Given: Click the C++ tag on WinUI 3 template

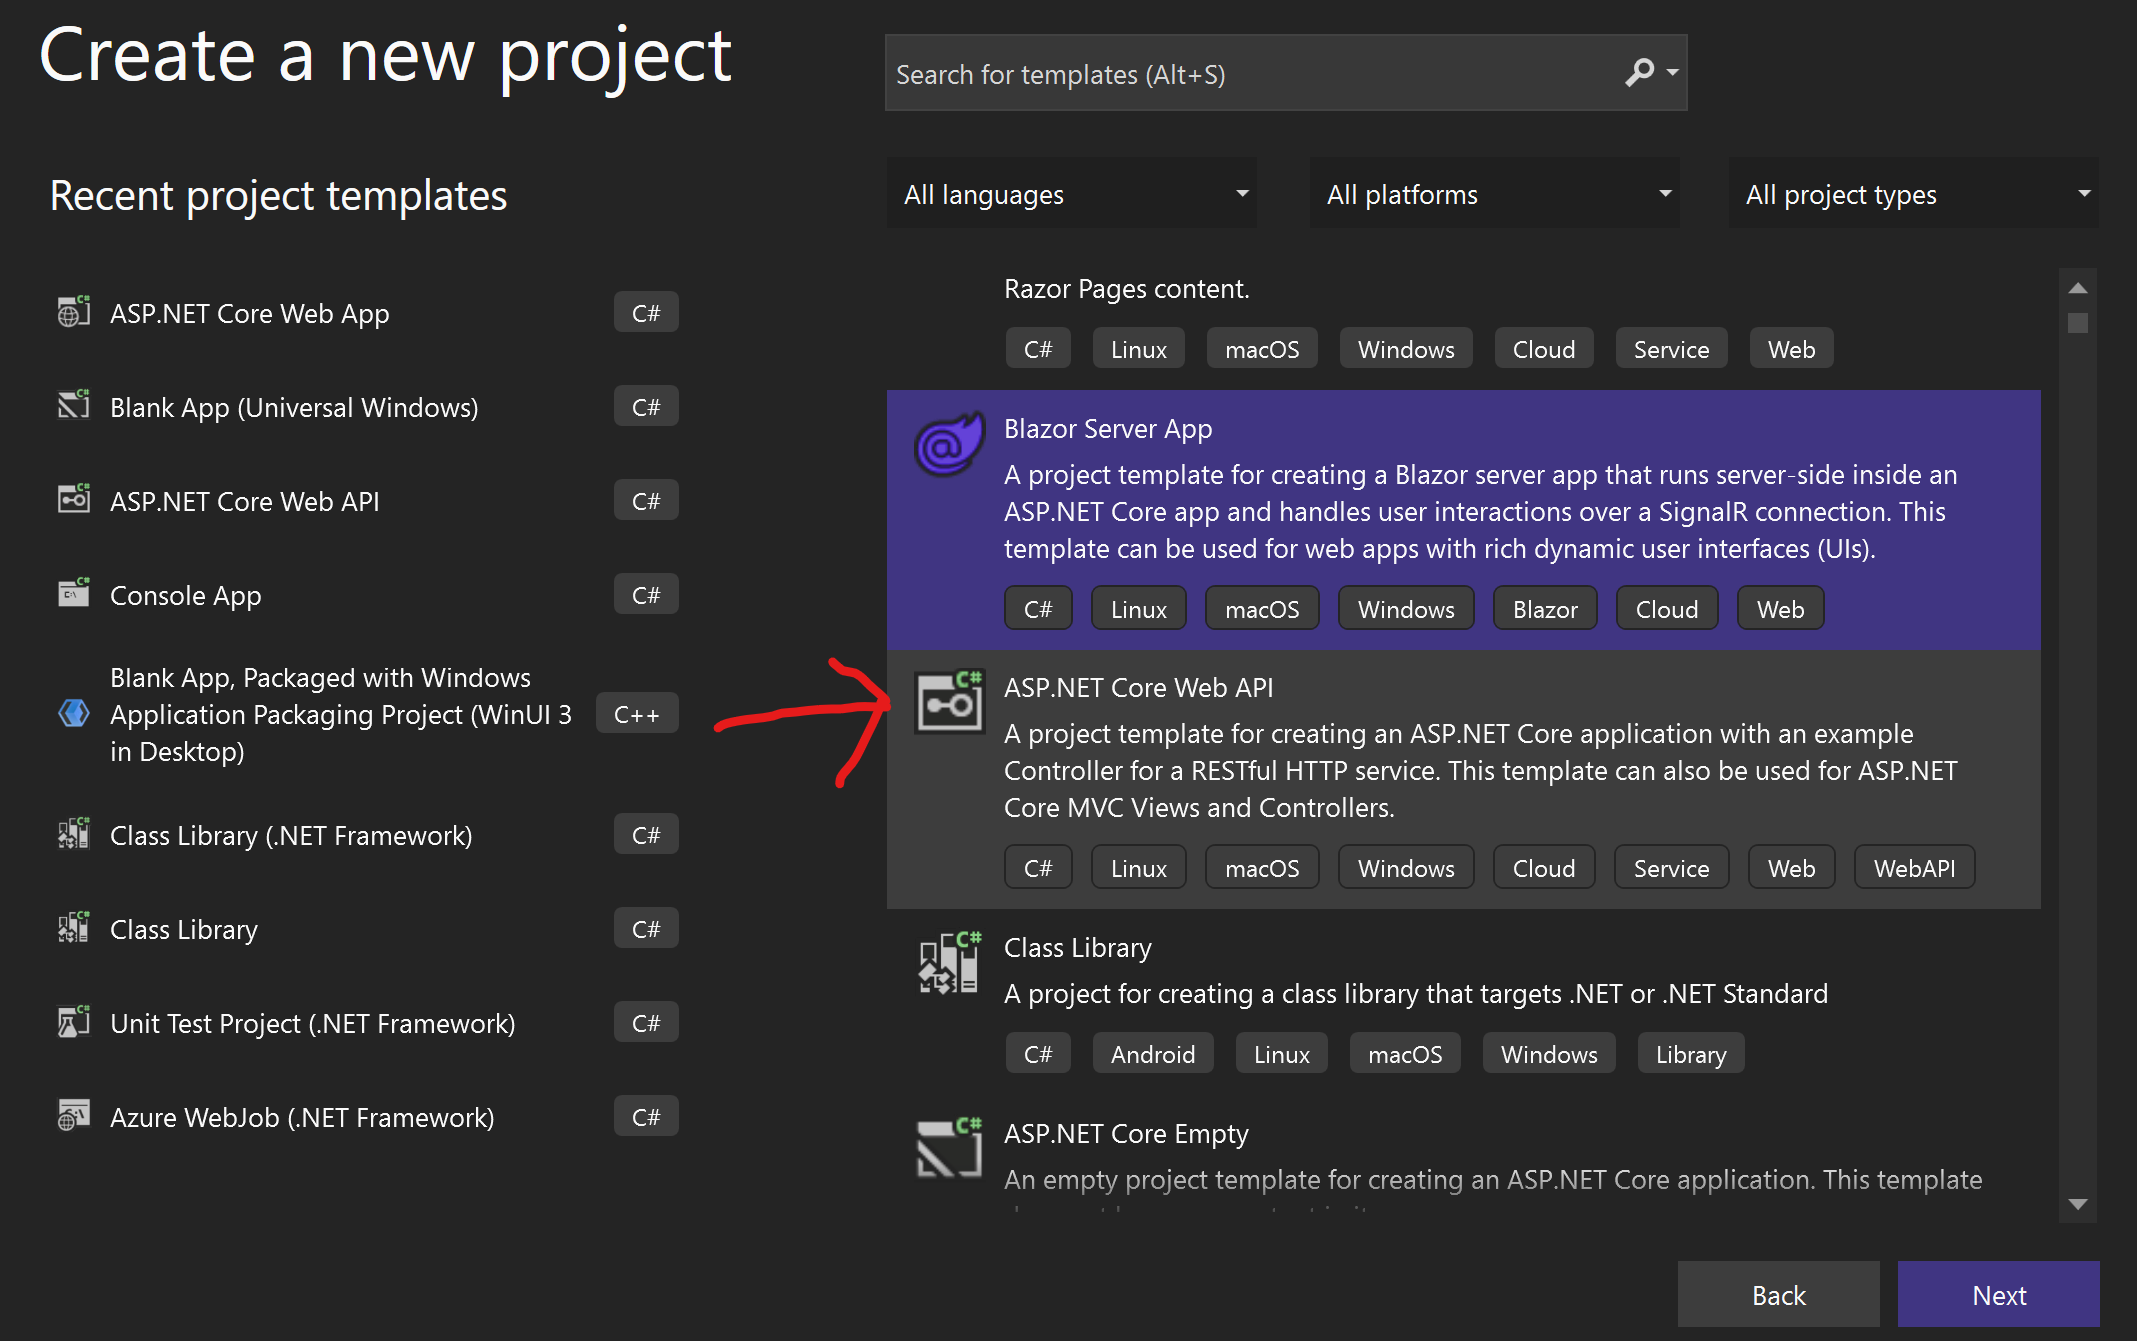Looking at the screenshot, I should click(637, 714).
